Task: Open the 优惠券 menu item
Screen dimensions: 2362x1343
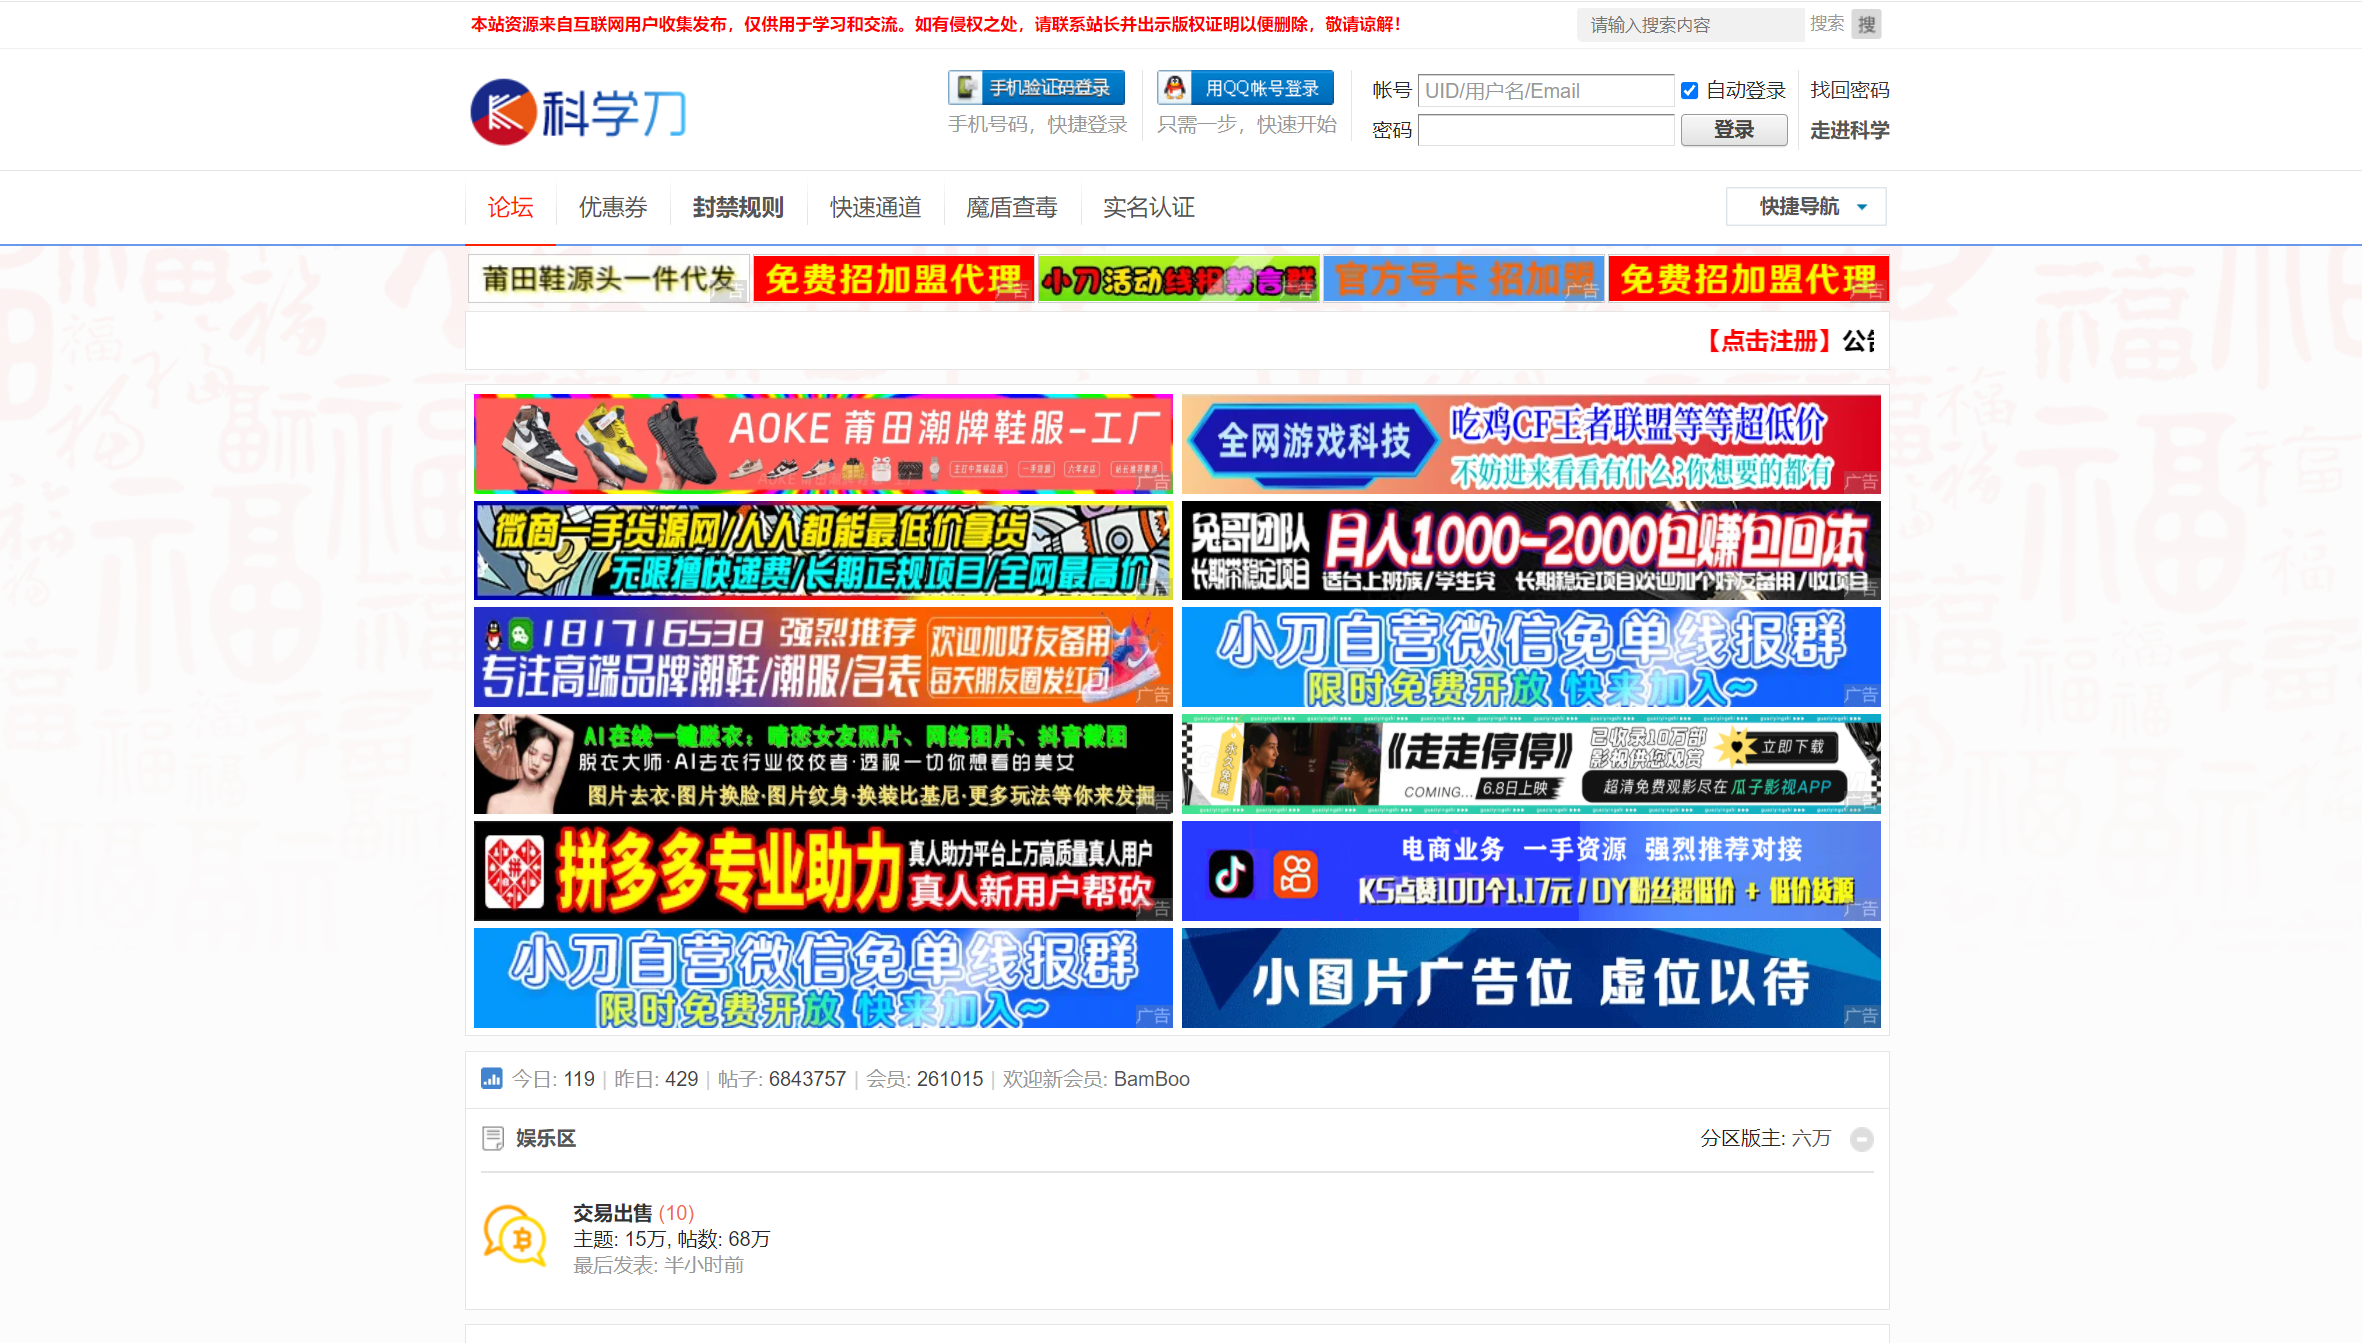Action: (613, 207)
